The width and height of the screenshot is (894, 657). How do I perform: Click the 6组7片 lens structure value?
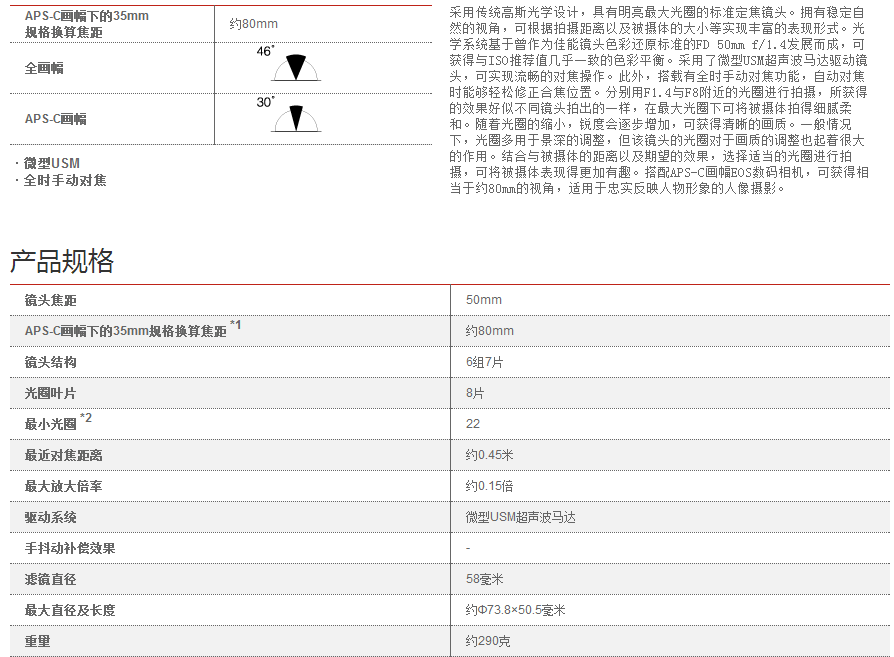pos(485,362)
